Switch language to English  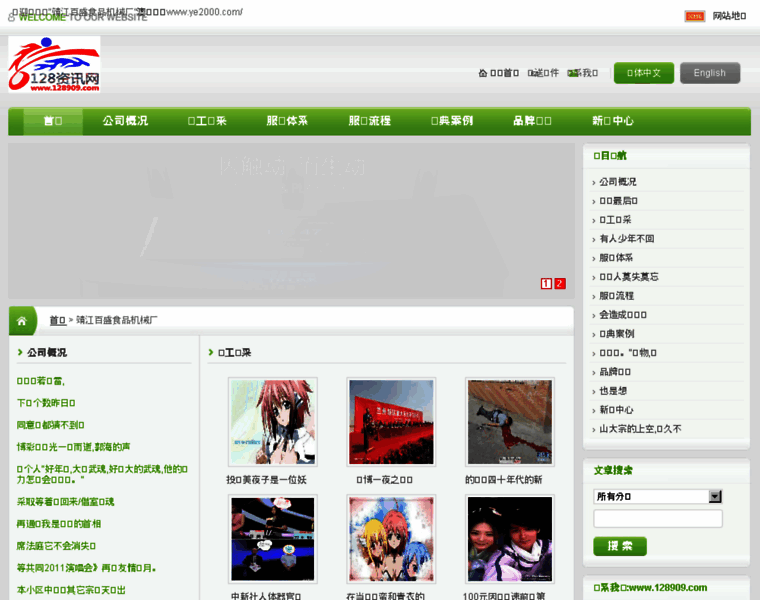pyautogui.click(x=710, y=73)
